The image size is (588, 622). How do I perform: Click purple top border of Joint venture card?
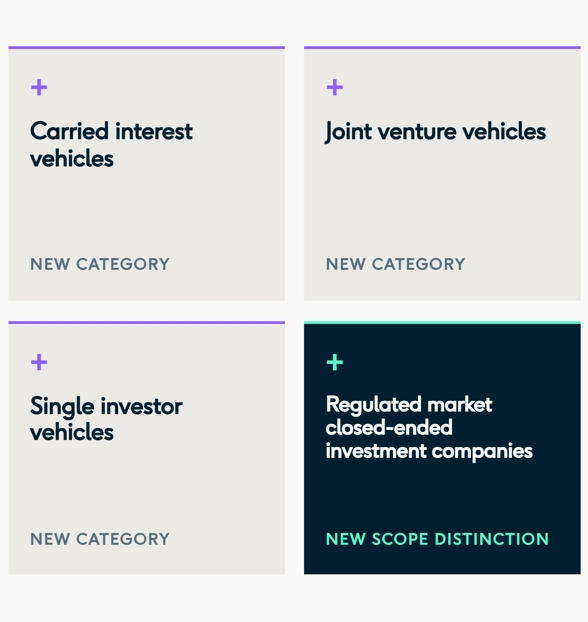click(442, 48)
